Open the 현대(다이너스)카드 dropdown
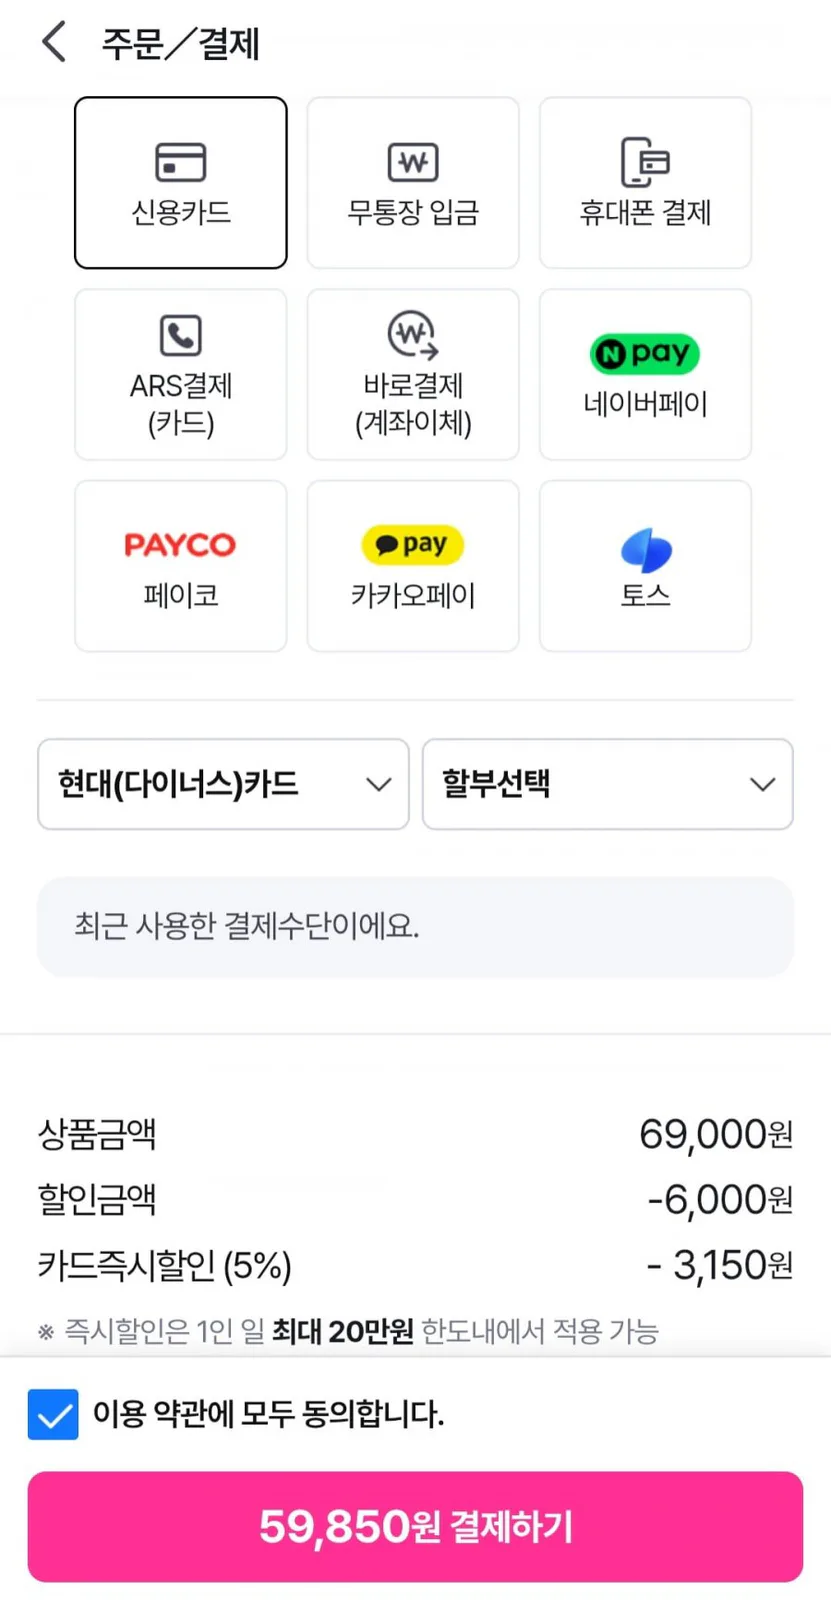 (223, 784)
